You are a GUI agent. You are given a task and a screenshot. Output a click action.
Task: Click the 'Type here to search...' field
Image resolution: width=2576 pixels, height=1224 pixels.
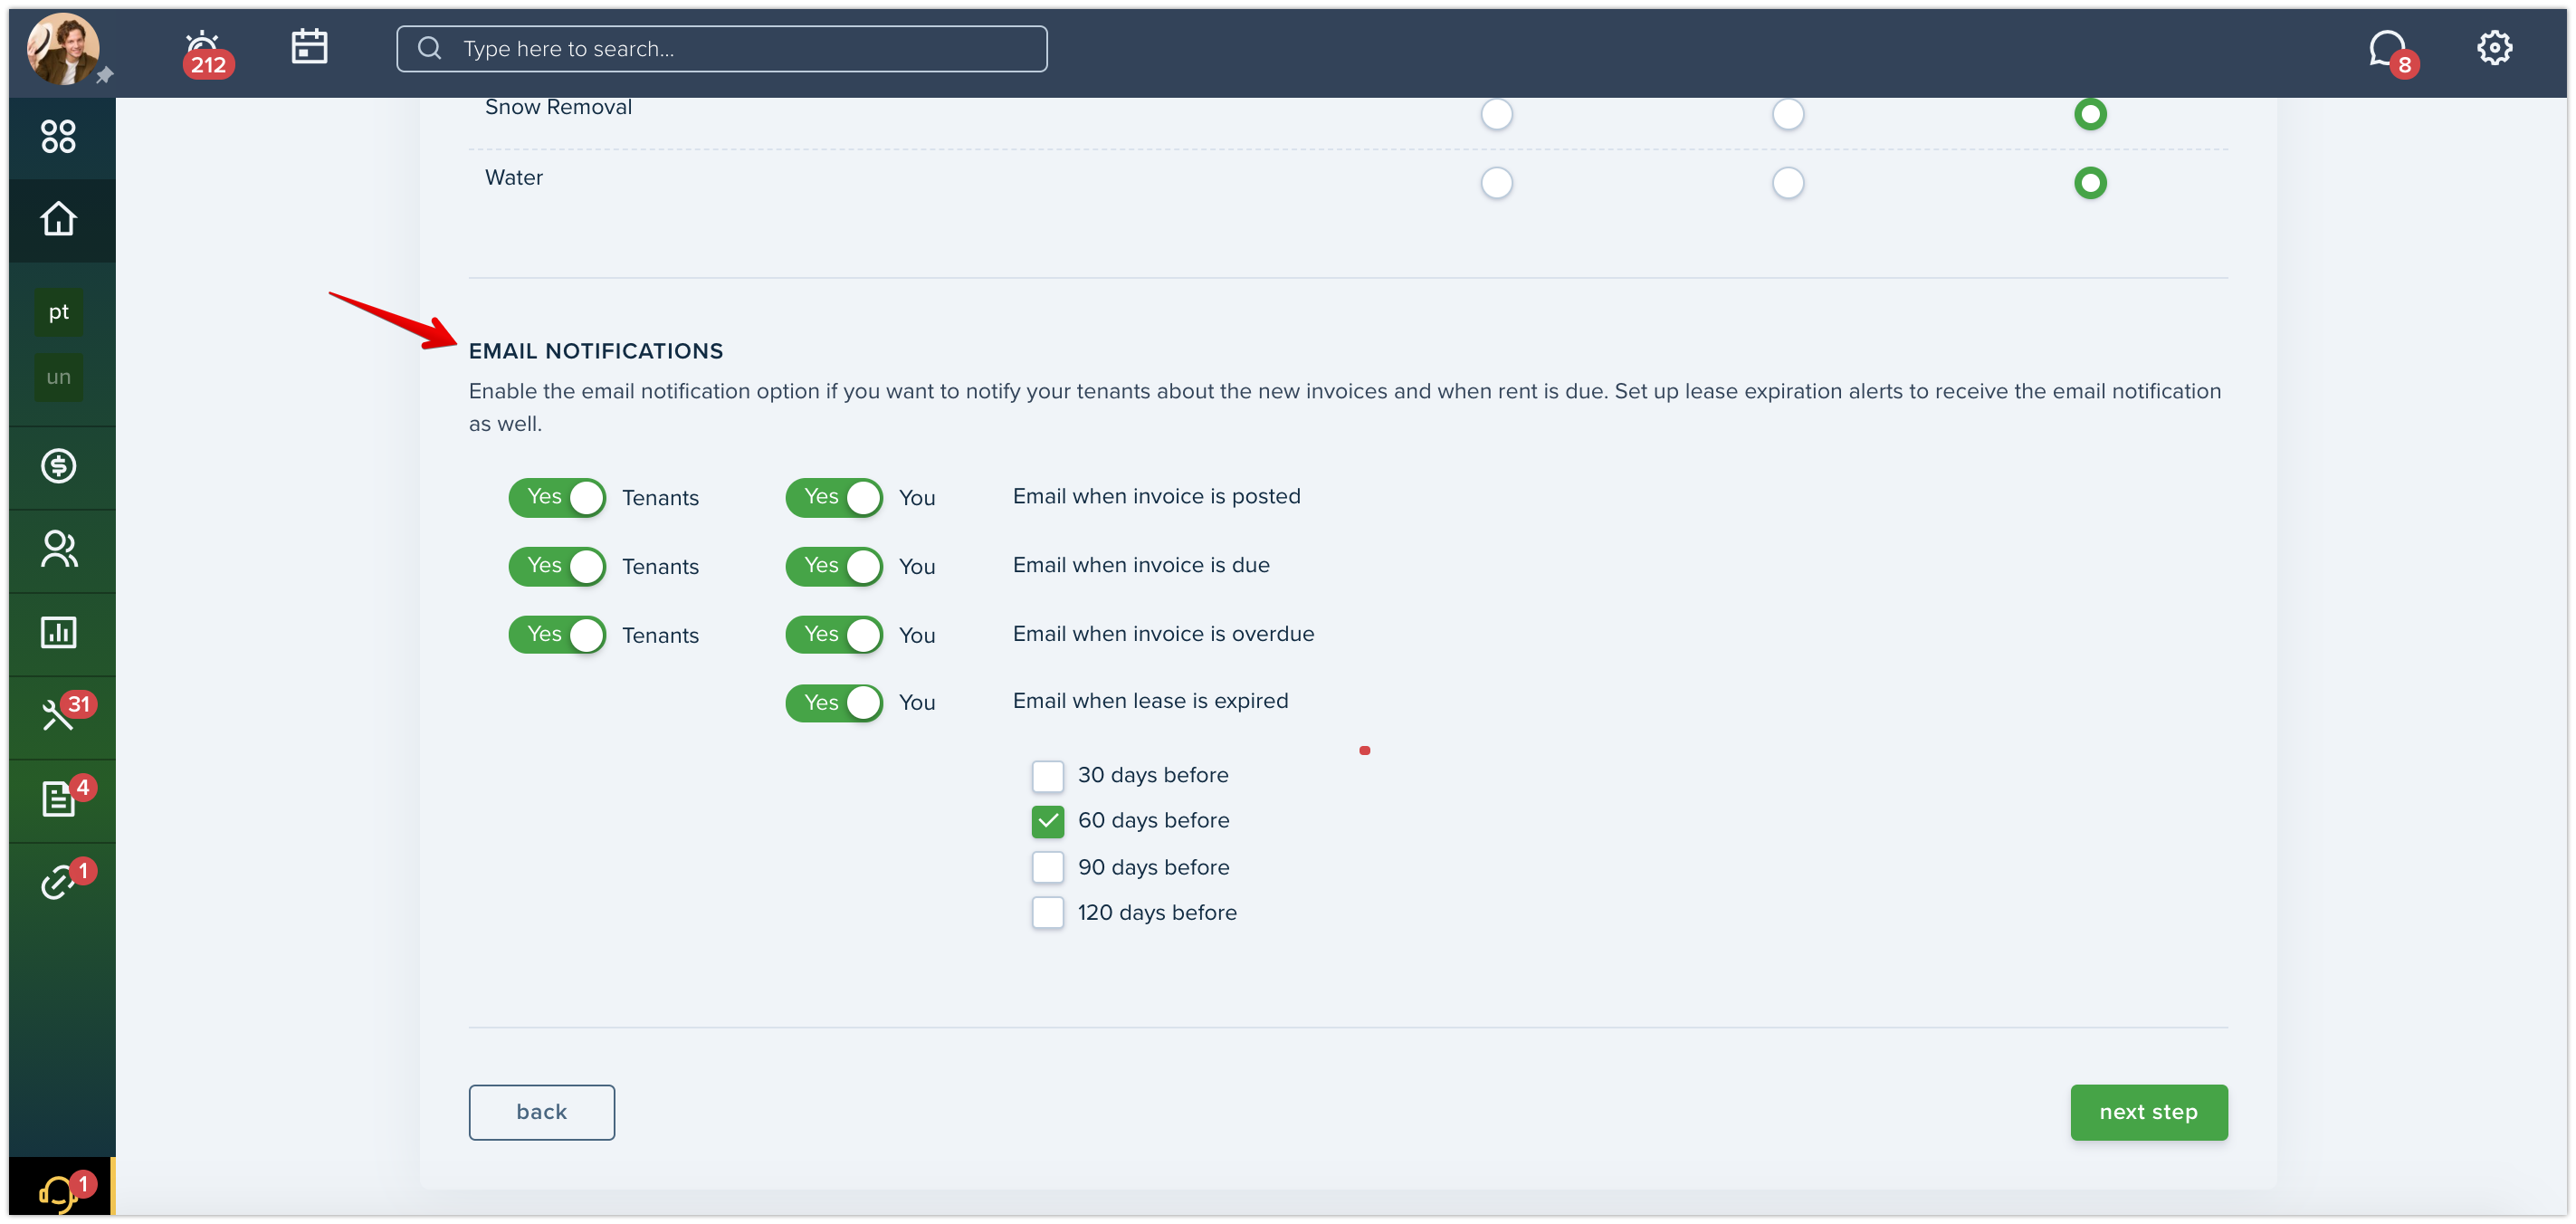[x=721, y=48]
